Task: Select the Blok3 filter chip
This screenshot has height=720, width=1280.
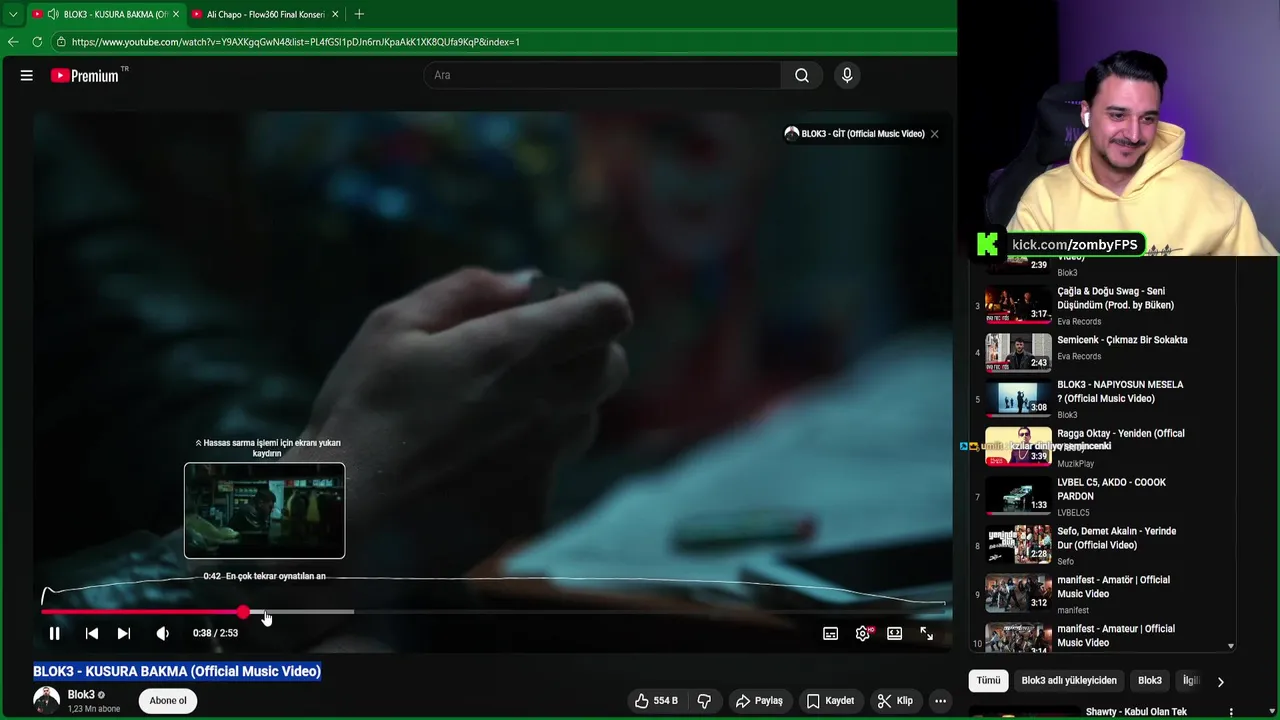Action: (1150, 681)
